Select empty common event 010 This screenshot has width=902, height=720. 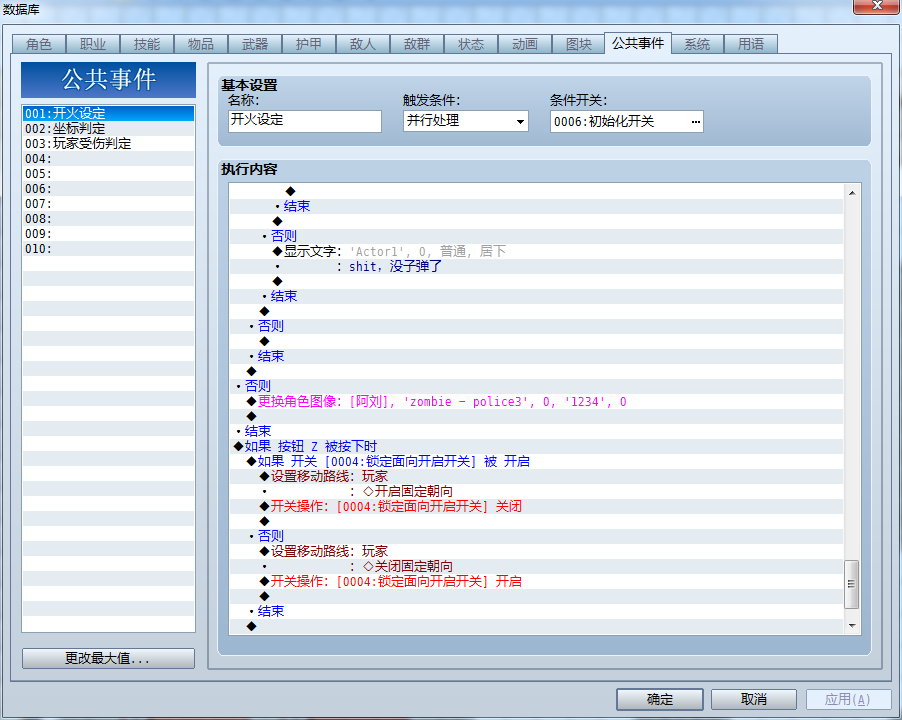[x=108, y=248]
